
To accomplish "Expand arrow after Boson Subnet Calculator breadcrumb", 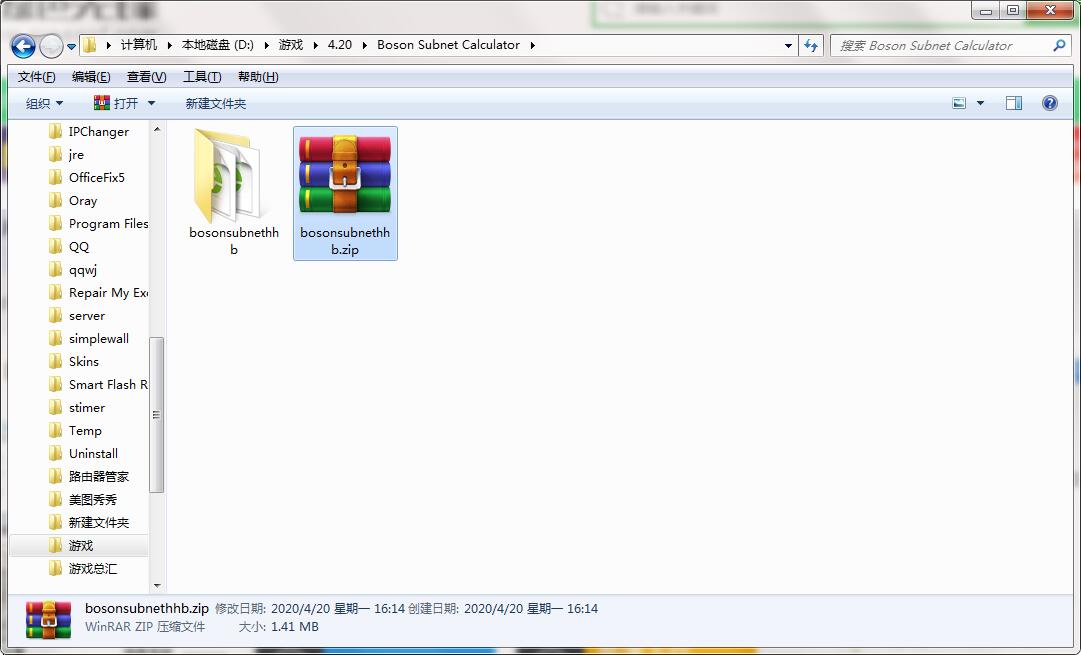I will click(x=532, y=46).
